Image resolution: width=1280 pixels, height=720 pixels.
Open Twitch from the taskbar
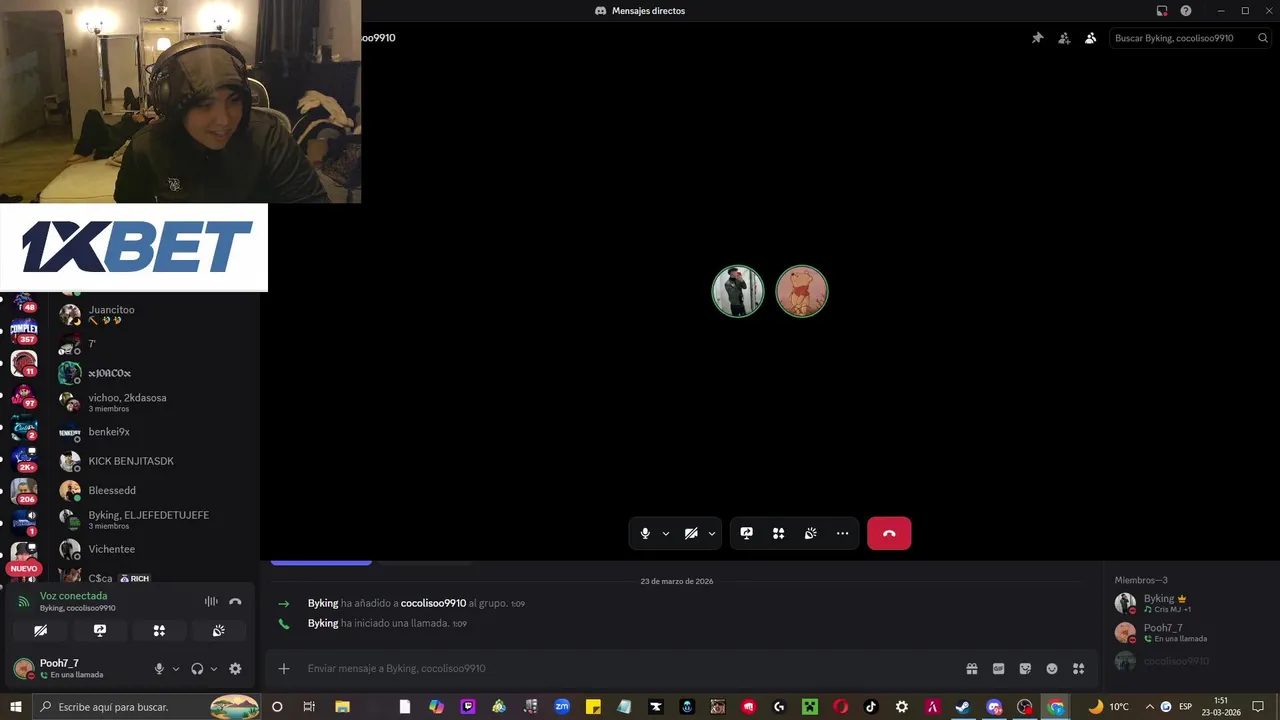pyautogui.click(x=468, y=707)
